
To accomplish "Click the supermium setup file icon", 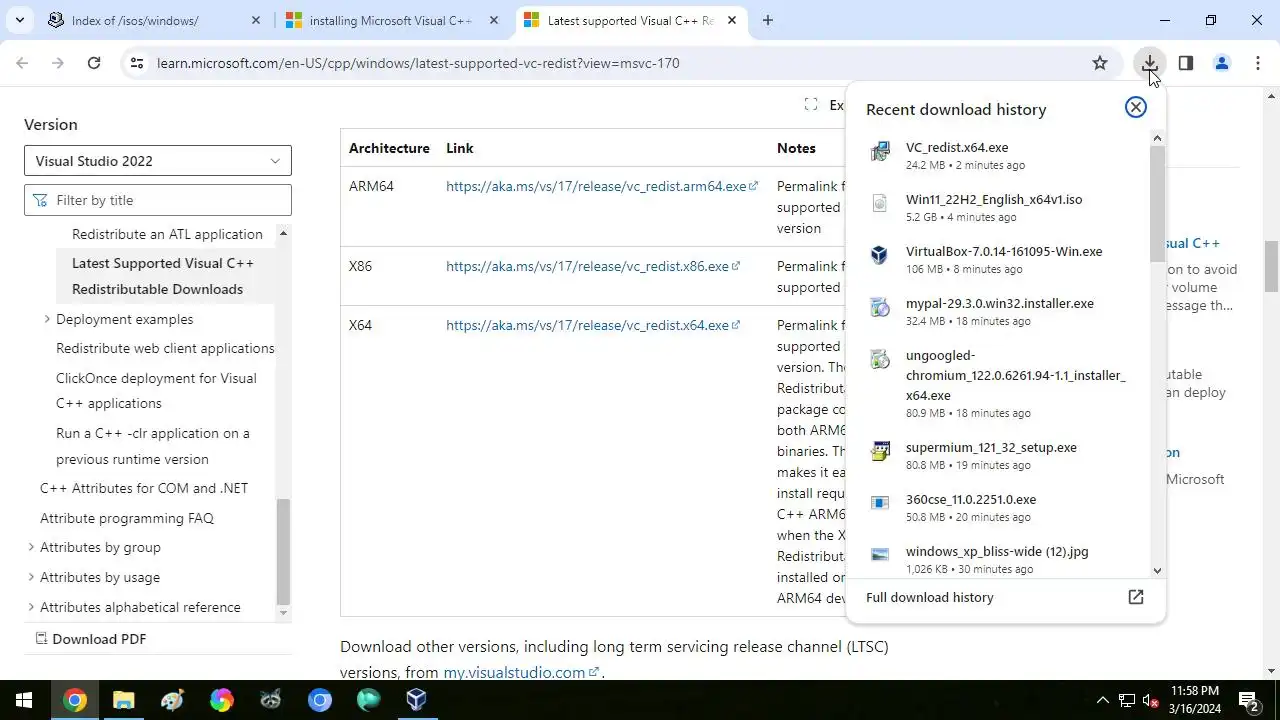I will tap(880, 452).
